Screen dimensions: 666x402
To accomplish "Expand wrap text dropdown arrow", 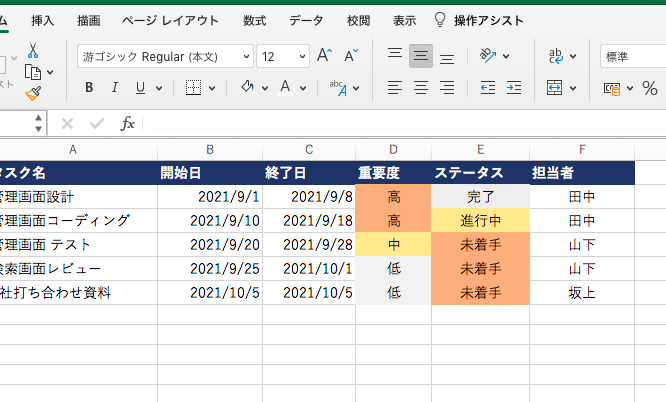I will coord(573,56).
